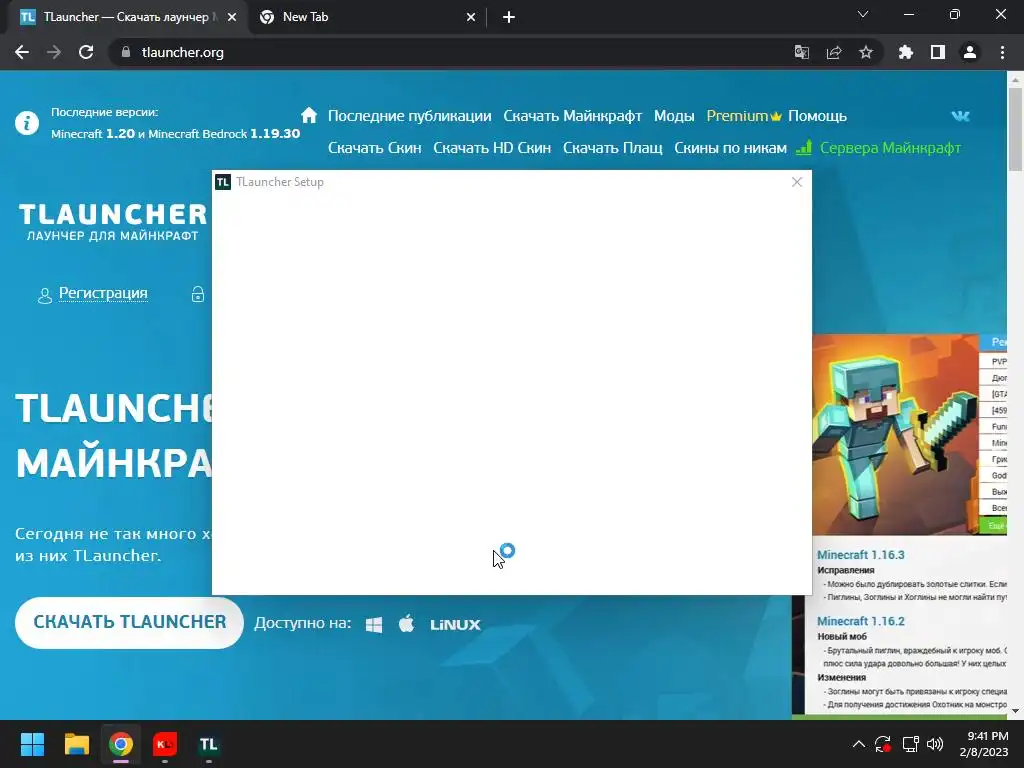1024x768 pixels.
Task: Close the New Tab tab
Action: 471,17
